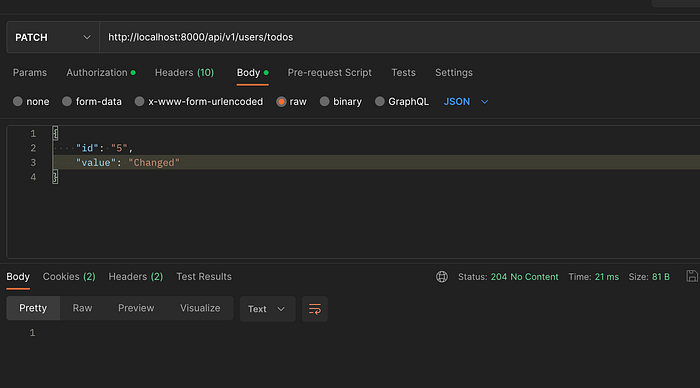Toggle the wrap lines icon

[315, 309]
